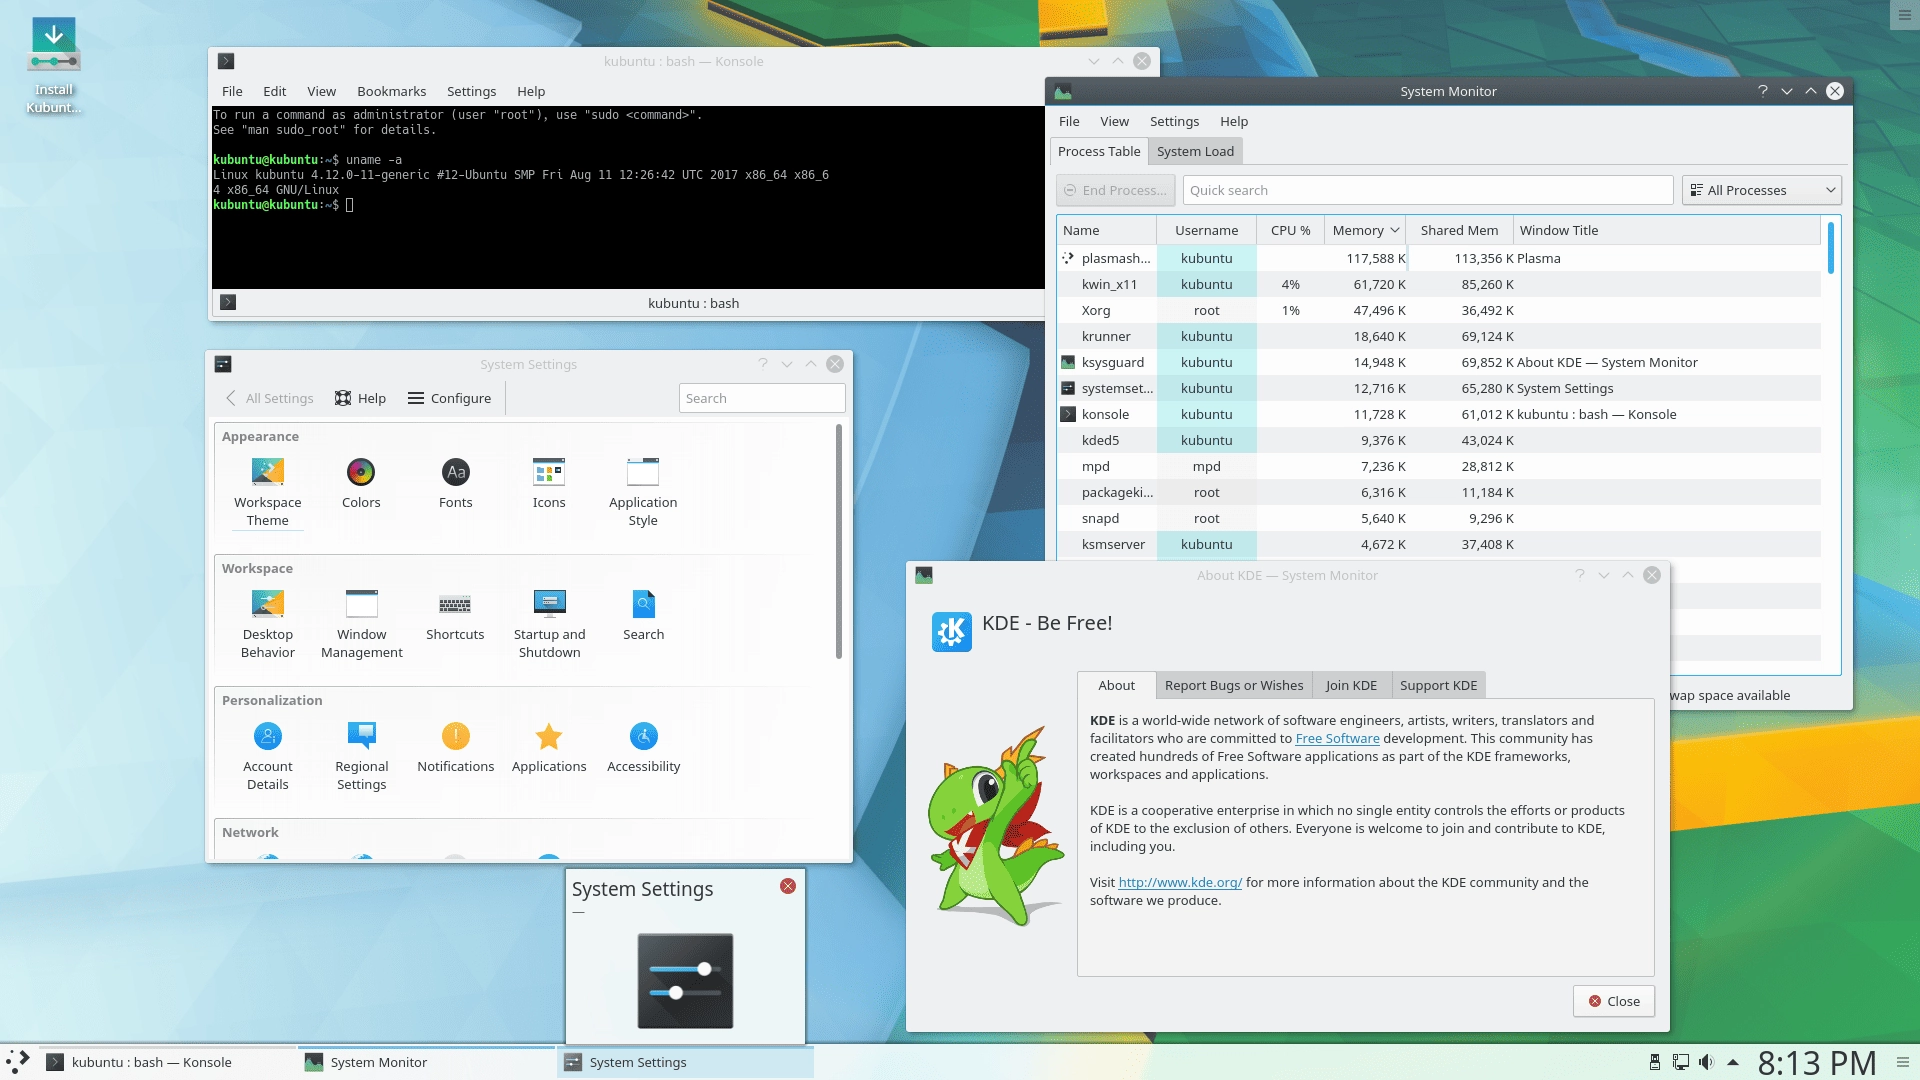The width and height of the screenshot is (1920, 1080).
Task: Open the View menu in System Monitor
Action: pos(1114,121)
